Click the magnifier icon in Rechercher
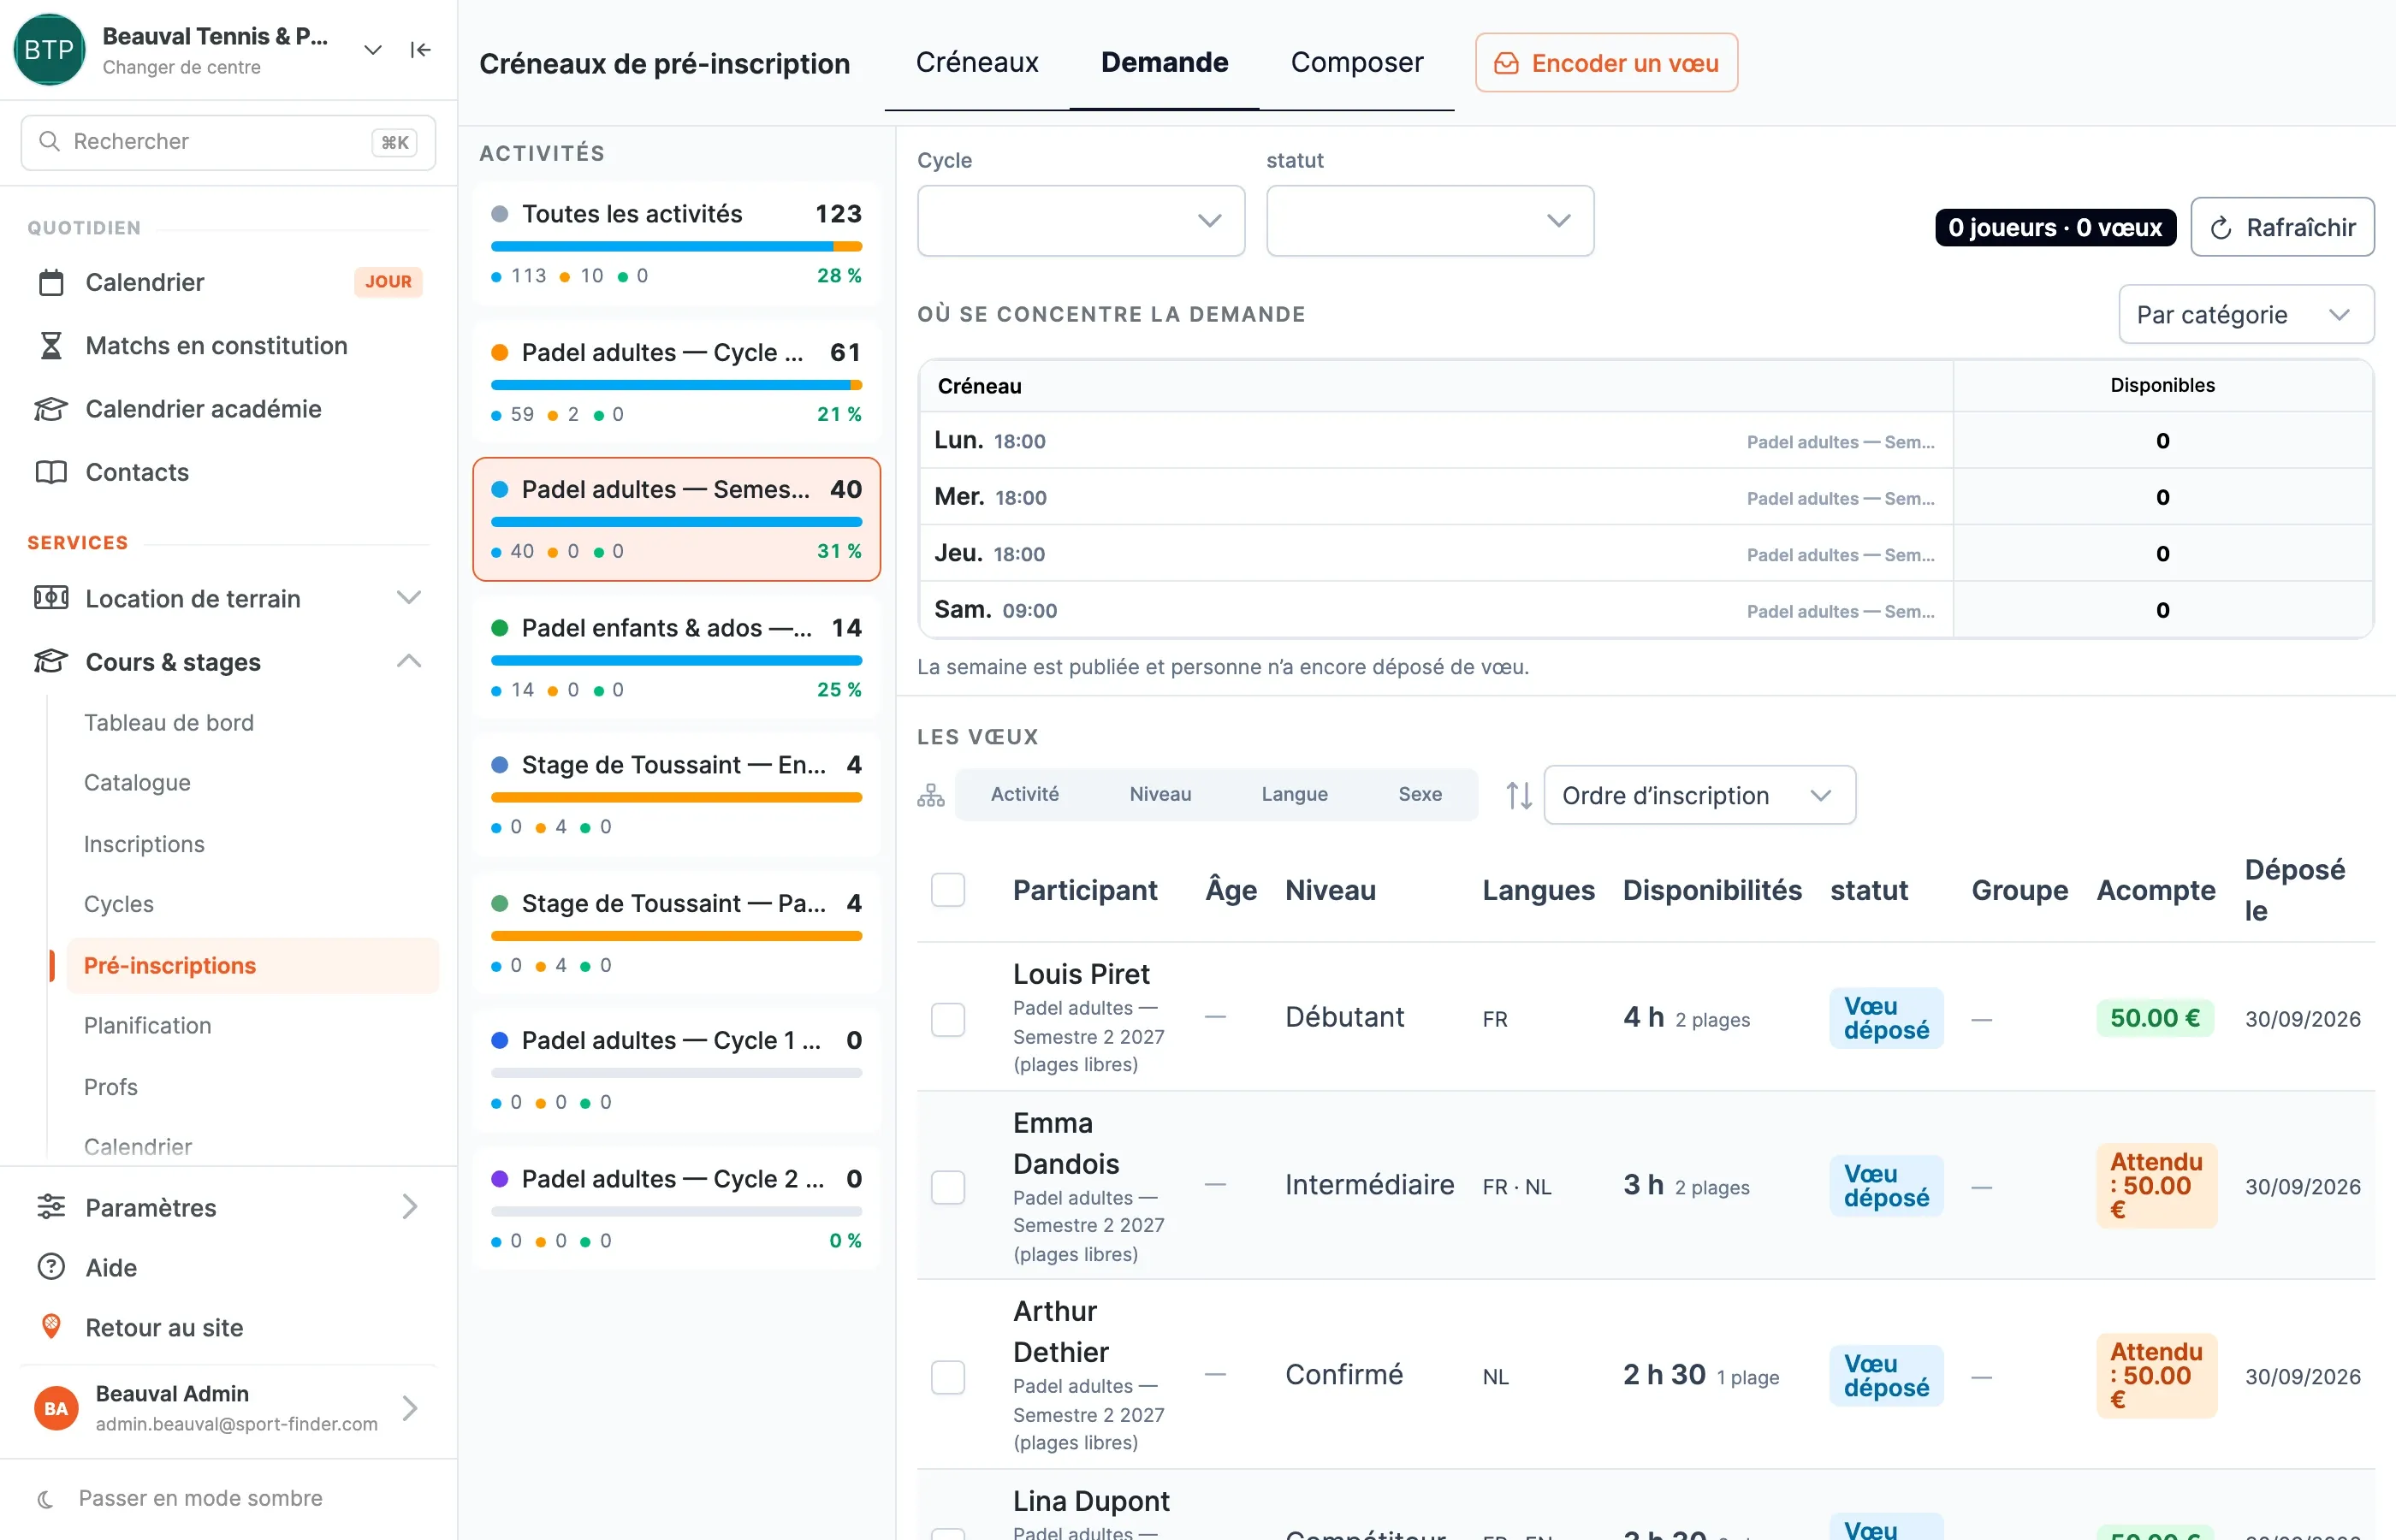 pos(49,142)
